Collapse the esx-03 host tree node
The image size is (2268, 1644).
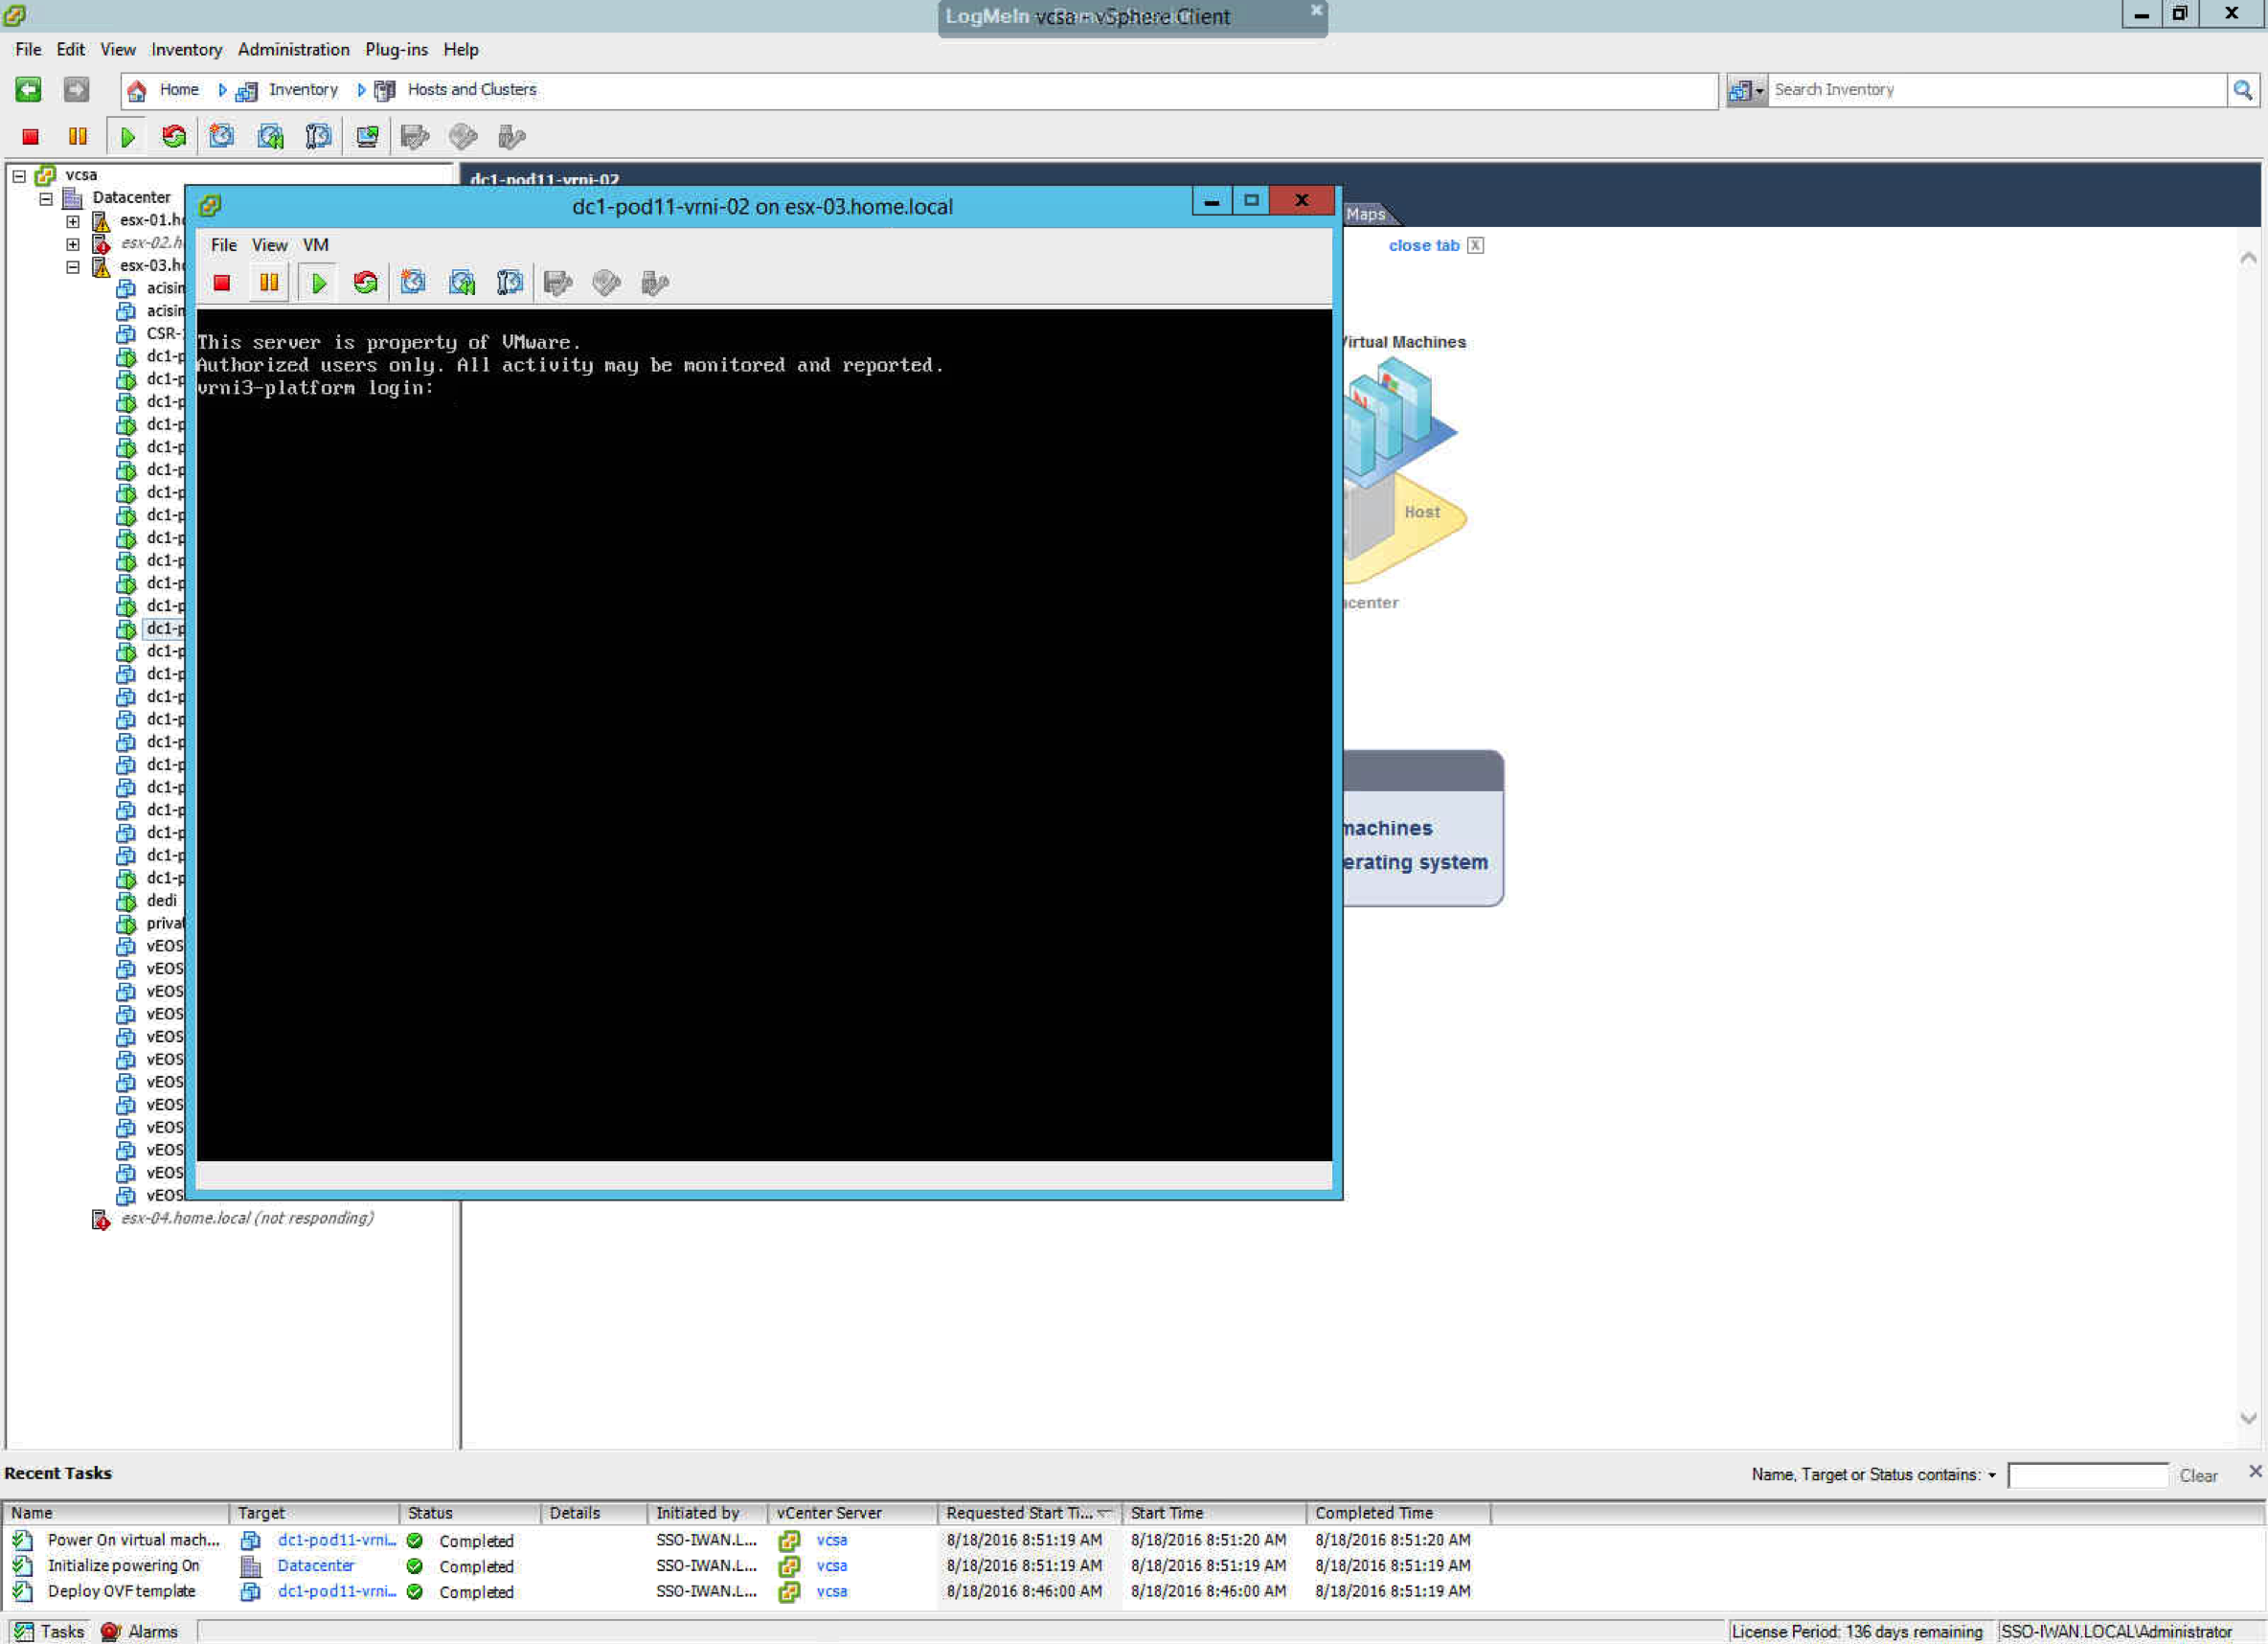73,267
